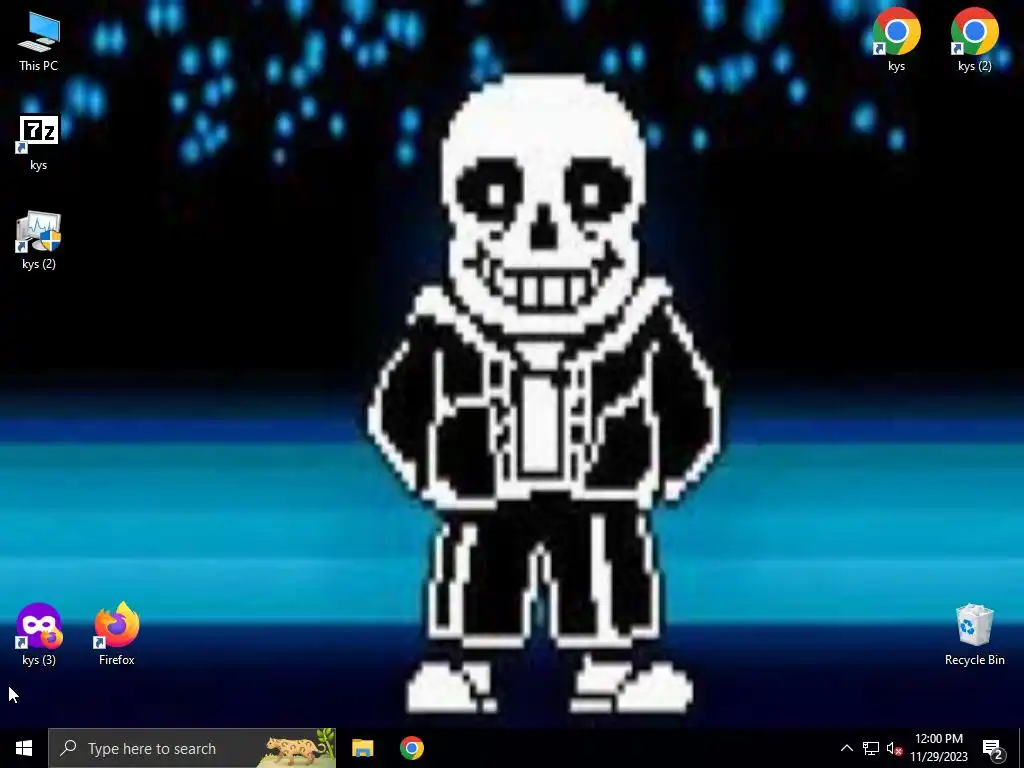Select the Firefox desktop shortcut
The image size is (1024, 768).
pos(117,634)
